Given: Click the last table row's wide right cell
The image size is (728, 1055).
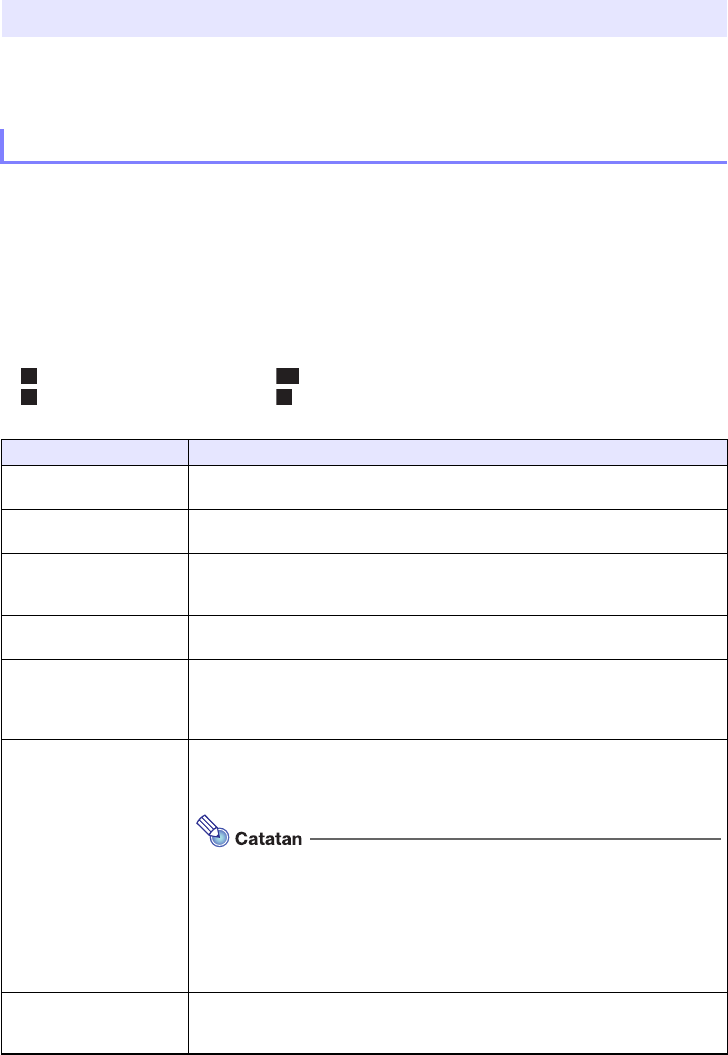Looking at the screenshot, I should pyautogui.click(x=458, y=1022).
